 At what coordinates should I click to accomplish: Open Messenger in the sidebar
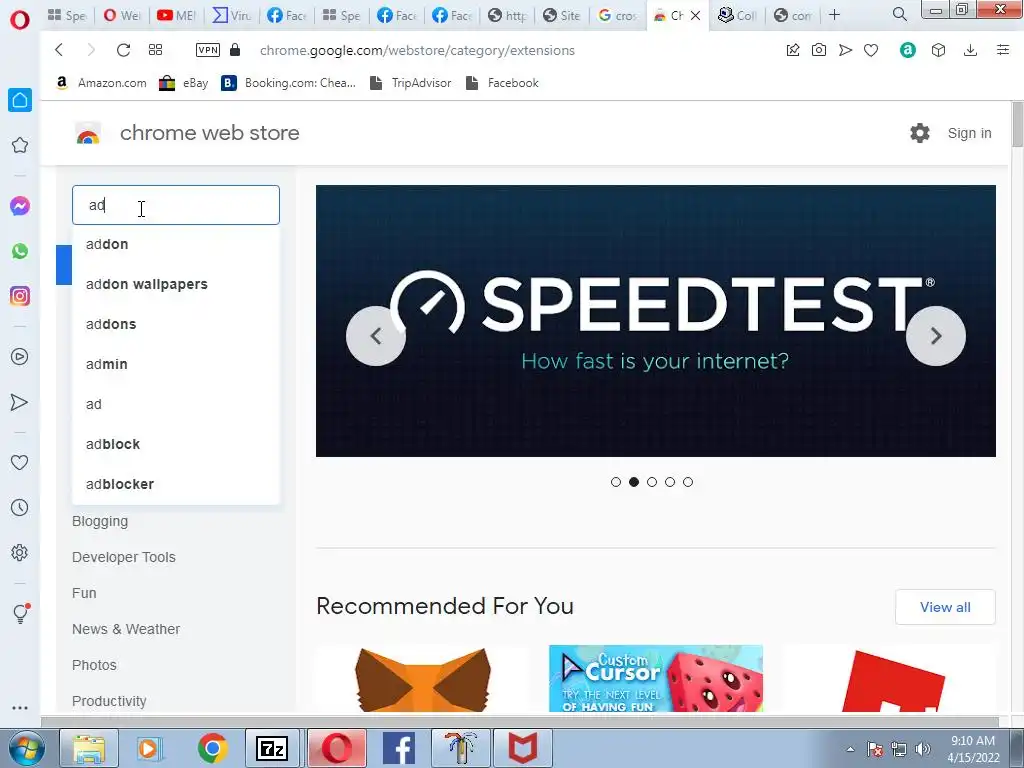20,206
